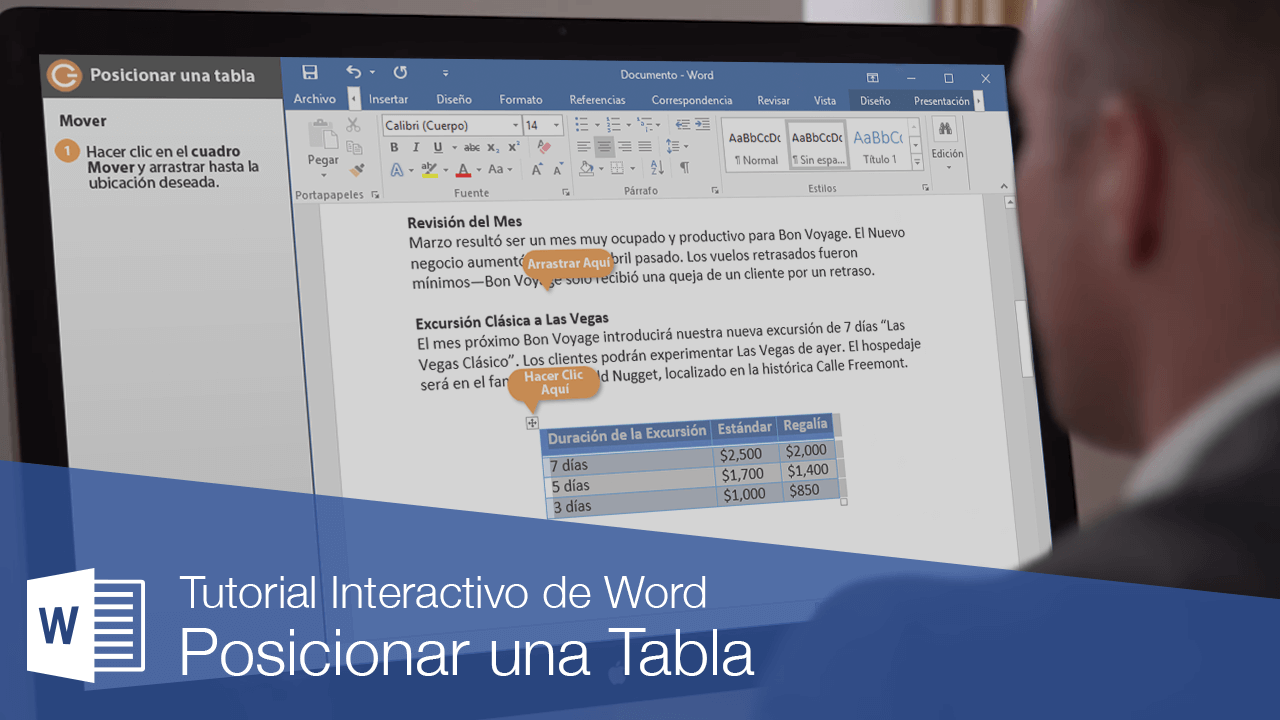
Task: Open the Fuente dialog launcher
Action: [x=566, y=192]
